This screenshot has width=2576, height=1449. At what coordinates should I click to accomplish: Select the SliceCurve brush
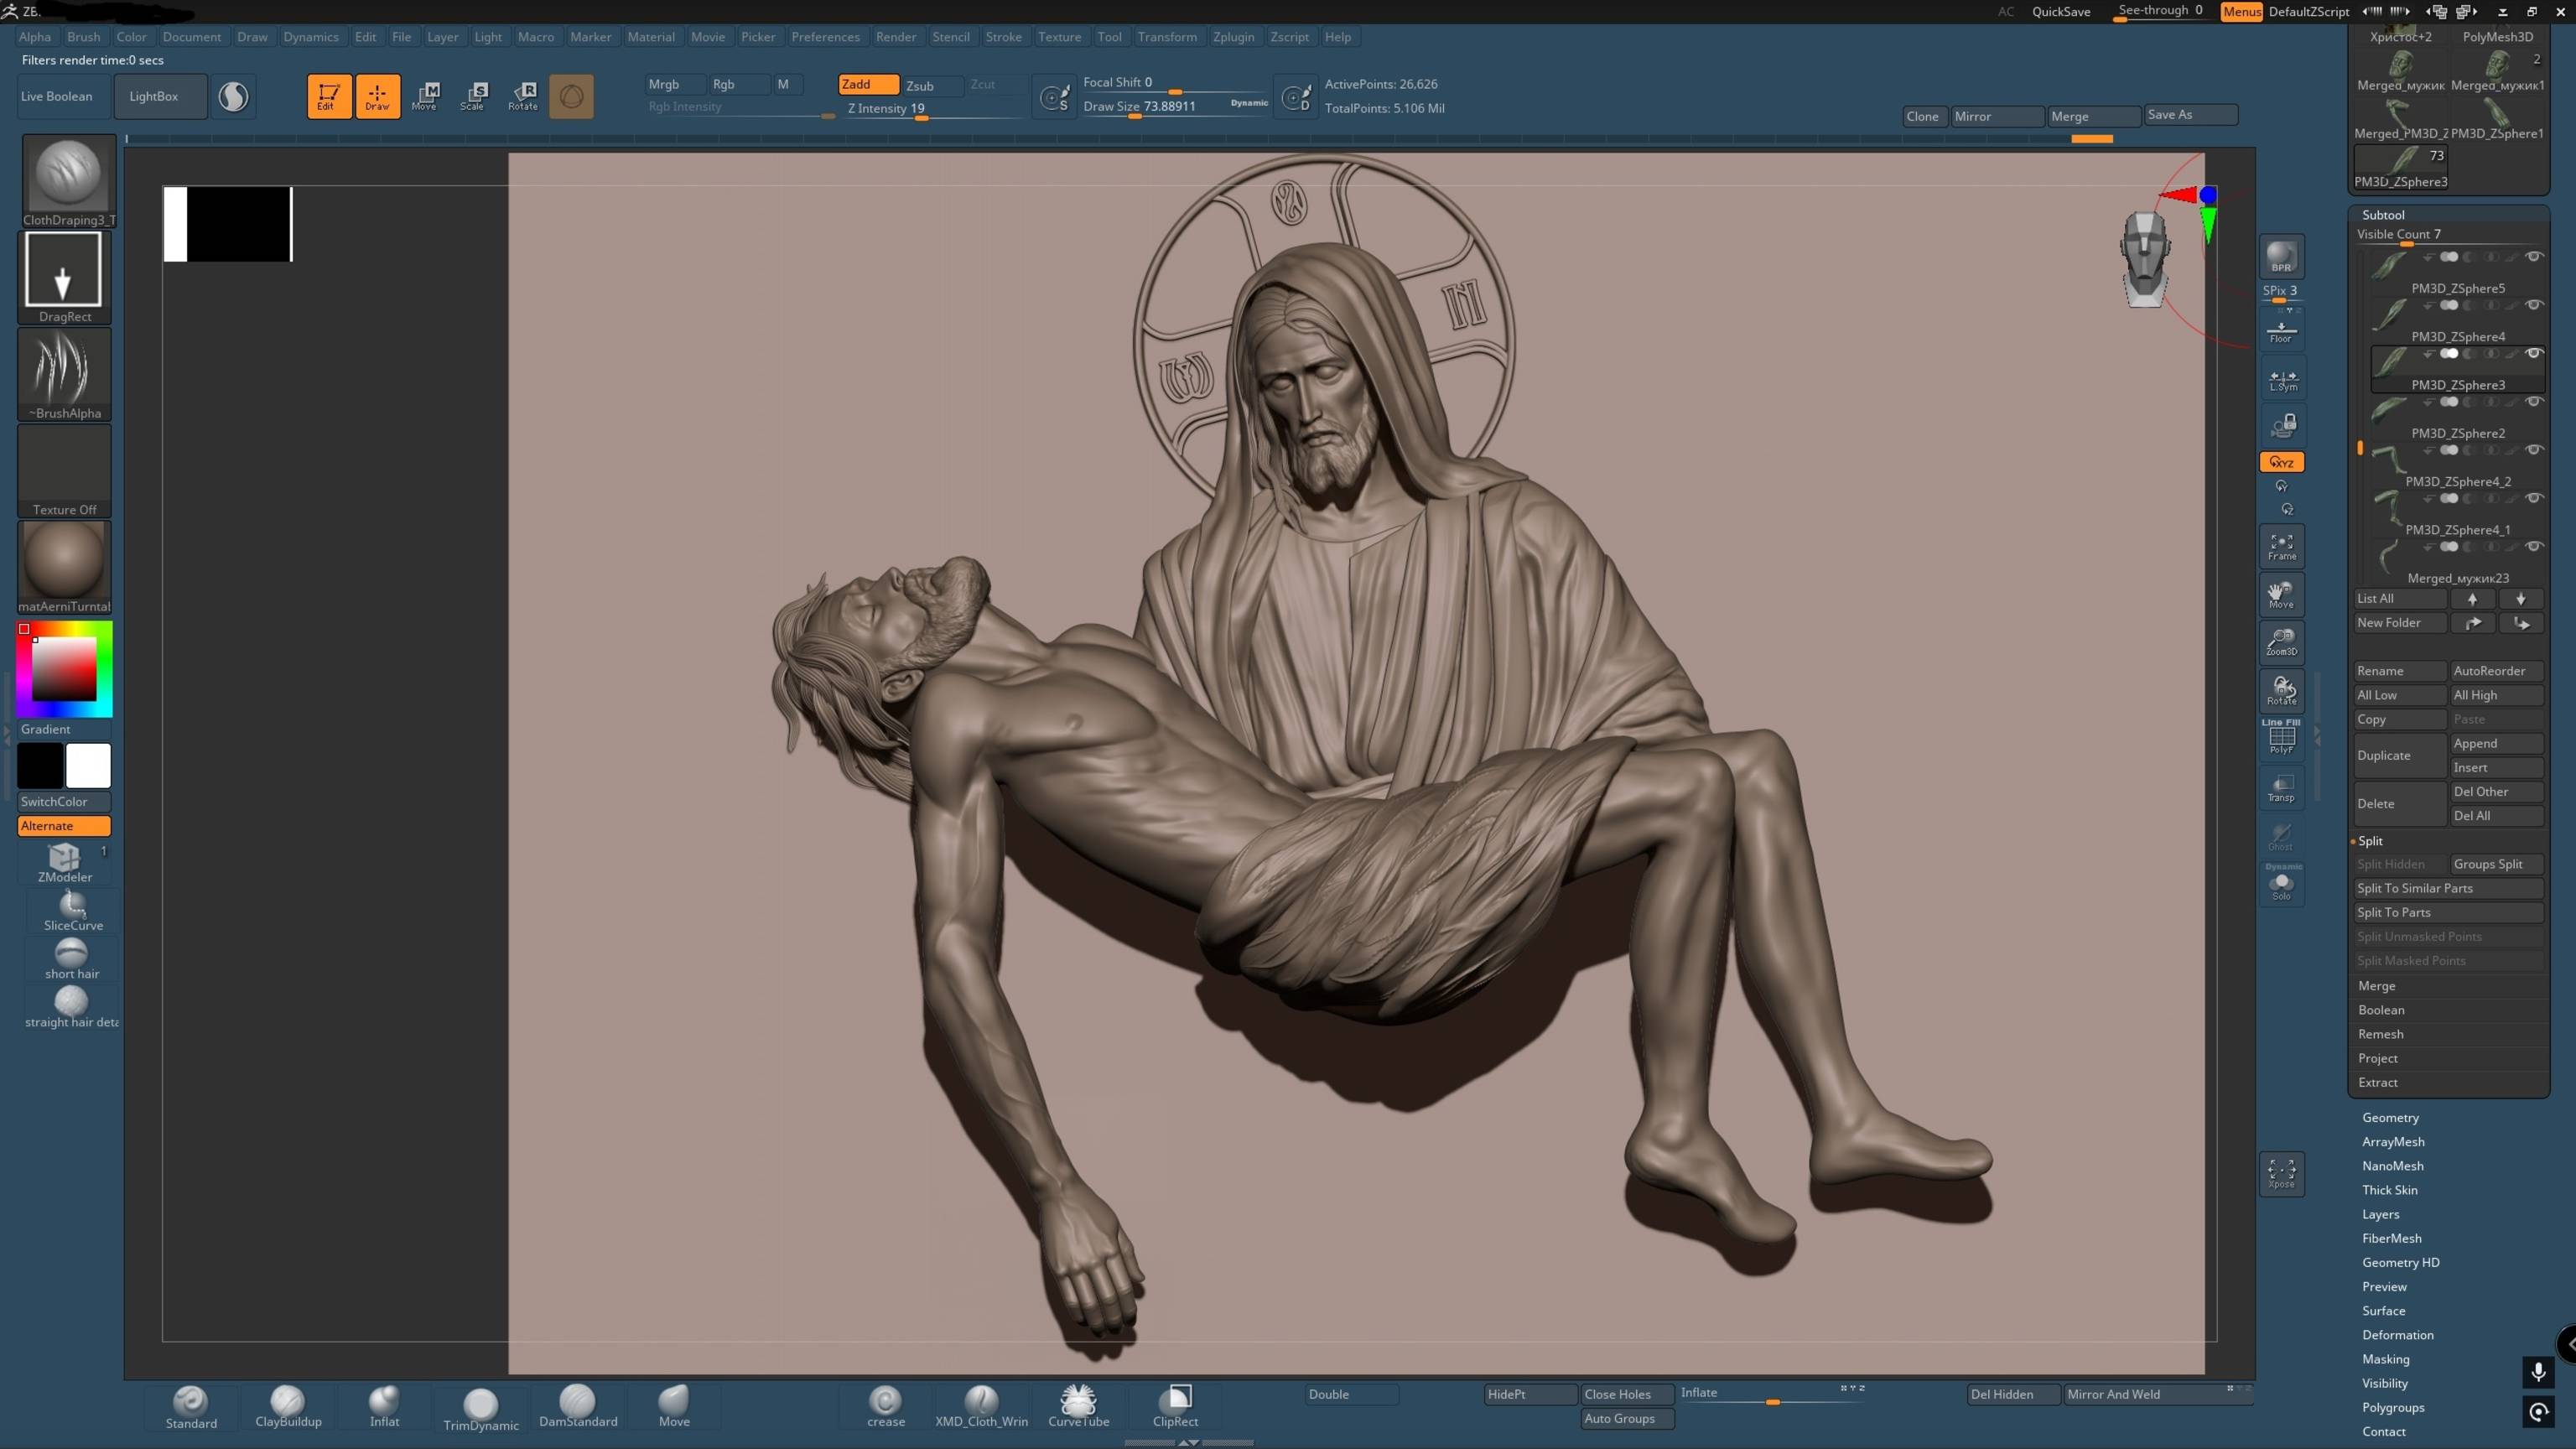(72, 911)
